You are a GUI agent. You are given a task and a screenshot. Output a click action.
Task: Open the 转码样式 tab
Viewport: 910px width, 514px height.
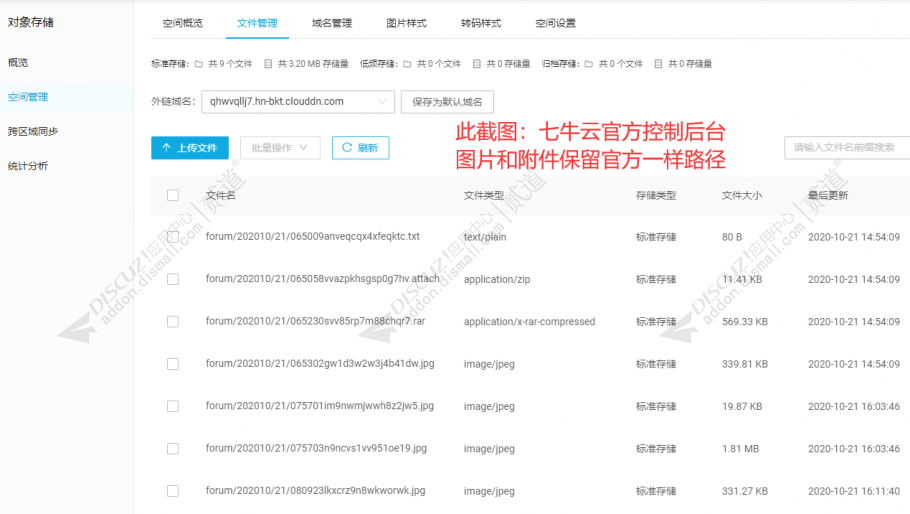(481, 23)
